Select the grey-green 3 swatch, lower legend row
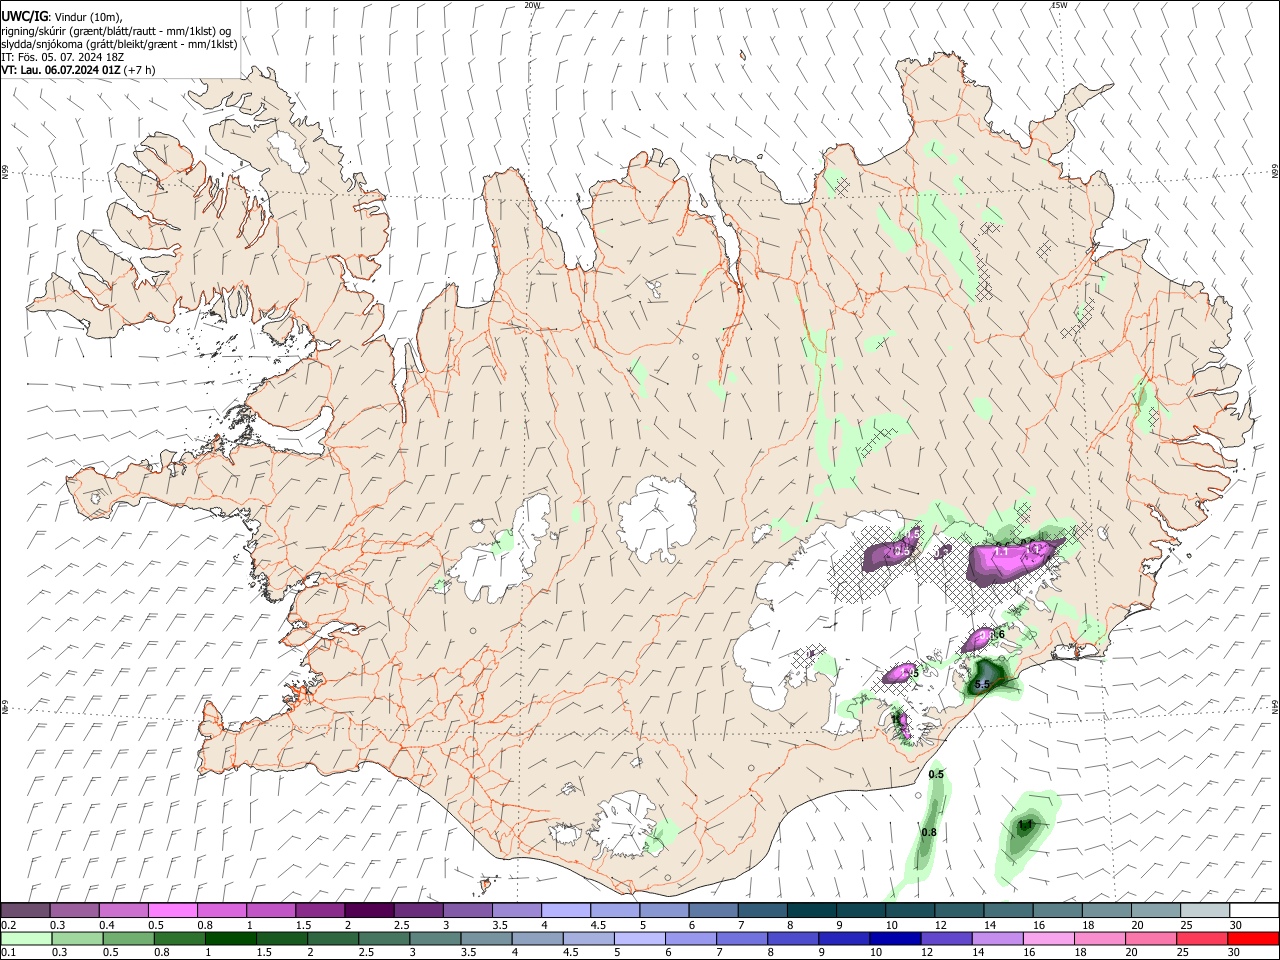This screenshot has height=960, width=1280. [435, 939]
